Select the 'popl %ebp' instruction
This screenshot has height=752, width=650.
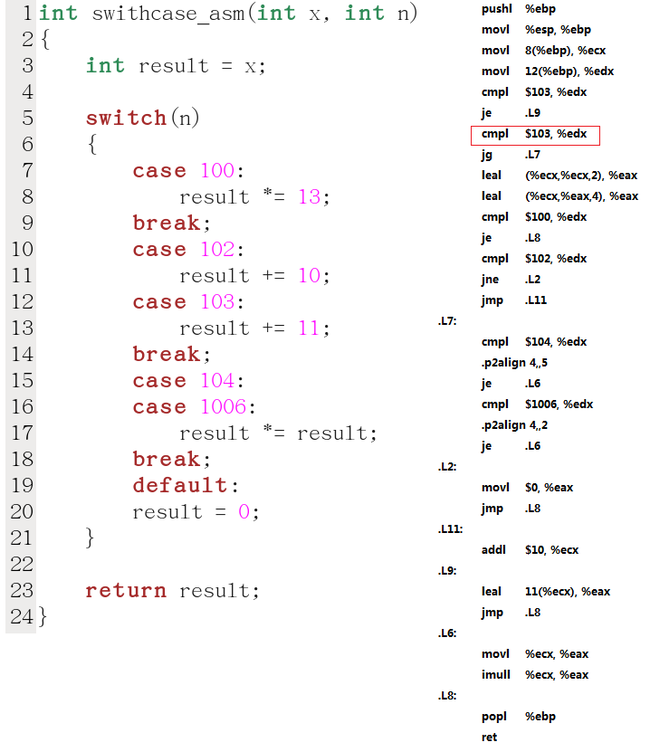[x=519, y=717]
